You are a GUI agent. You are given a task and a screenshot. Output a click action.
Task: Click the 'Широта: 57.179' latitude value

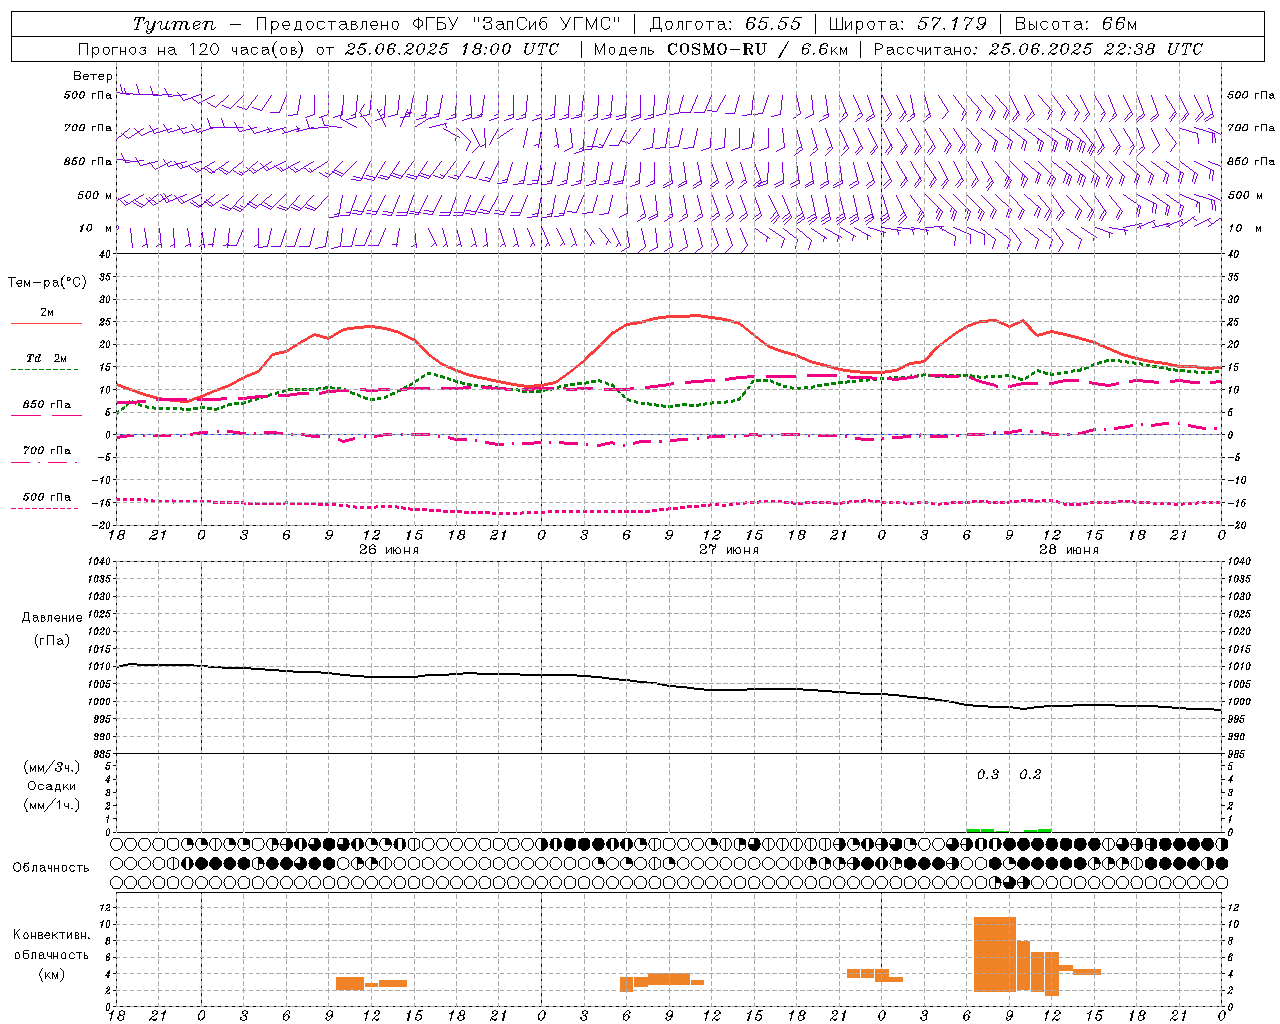(x=908, y=24)
